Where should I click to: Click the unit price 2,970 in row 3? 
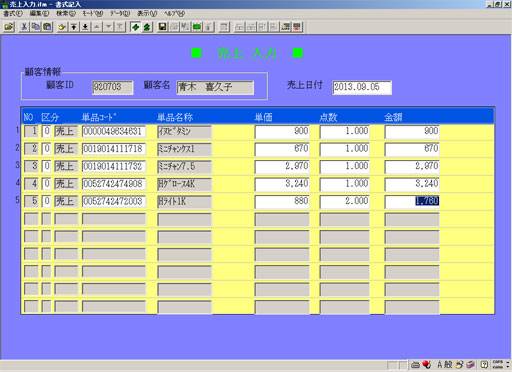282,166
